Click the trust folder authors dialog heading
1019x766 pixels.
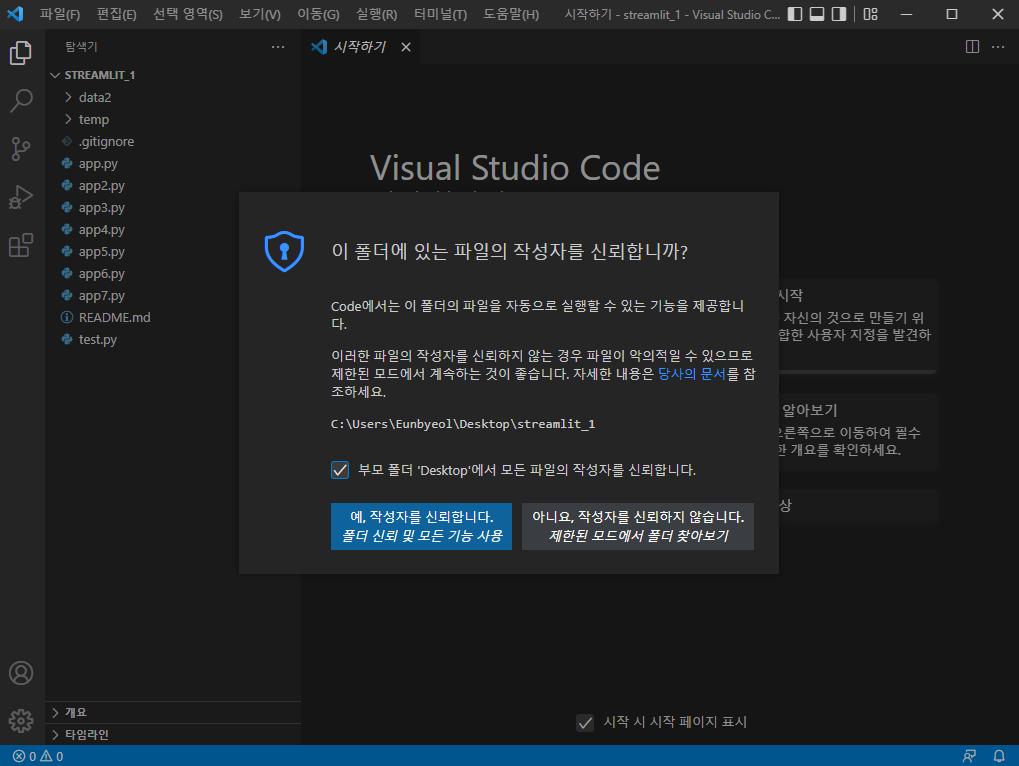pyautogui.click(x=510, y=251)
